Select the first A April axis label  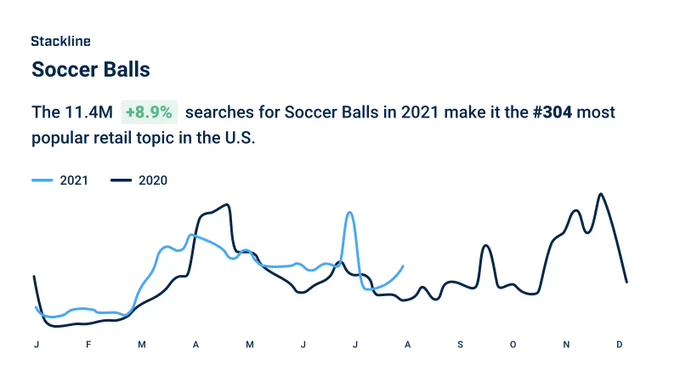click(x=196, y=344)
